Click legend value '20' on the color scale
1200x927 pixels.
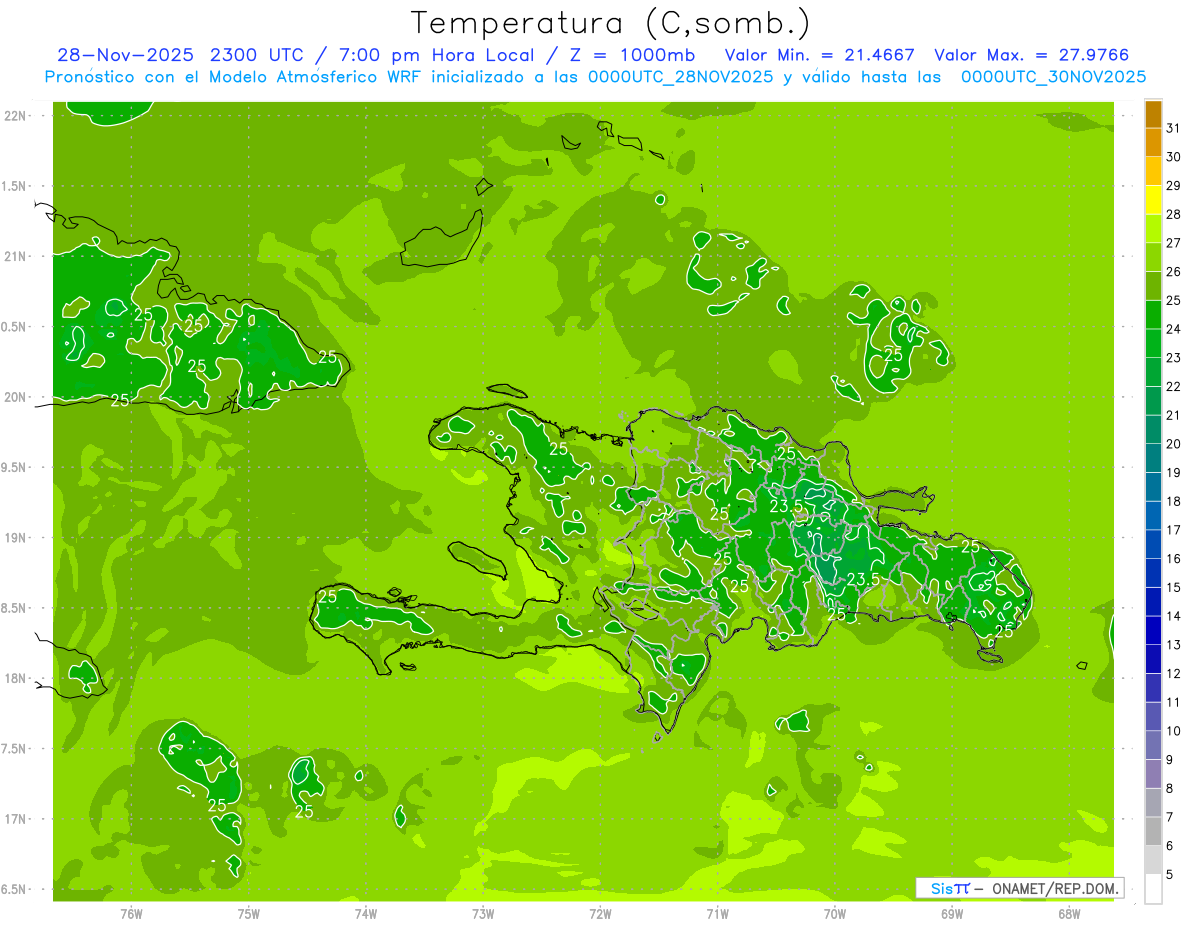coord(1174,444)
